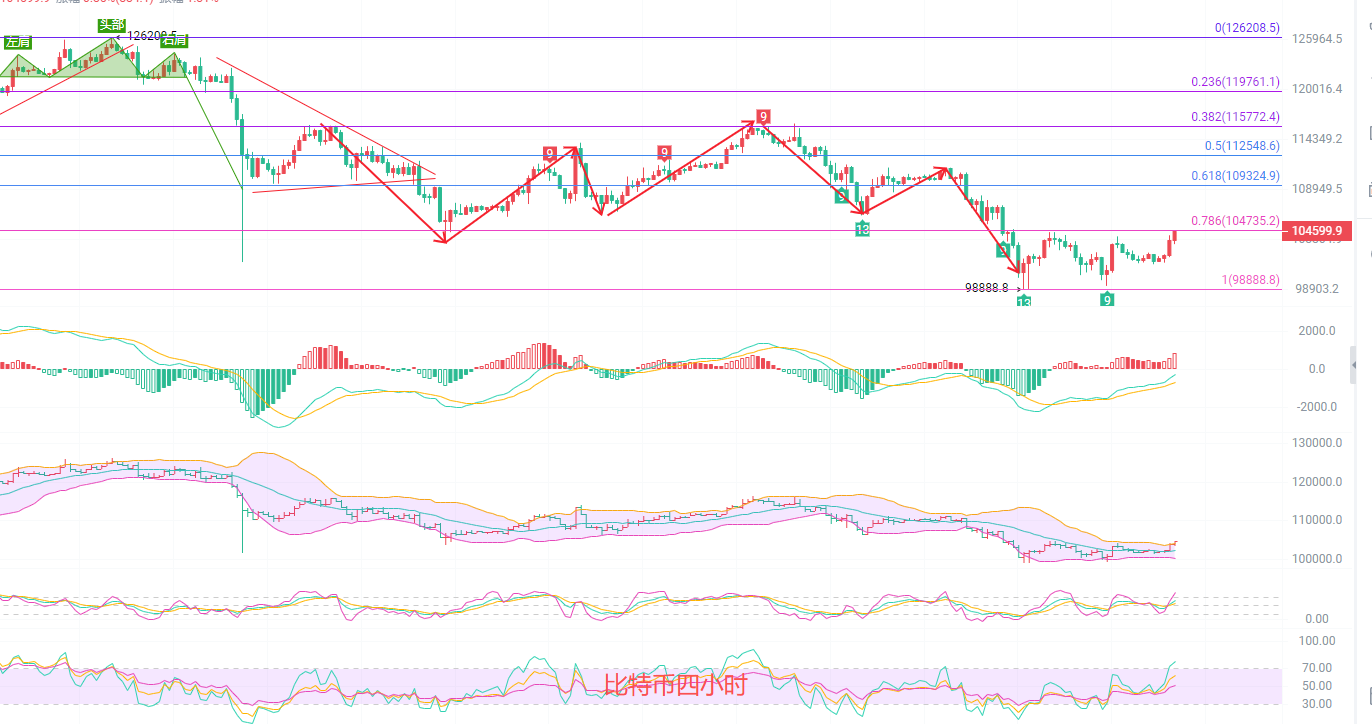Select the 0.5(112548.6) Fibonacci label
Viewport: 1372px width, 724px height.
click(1240, 146)
